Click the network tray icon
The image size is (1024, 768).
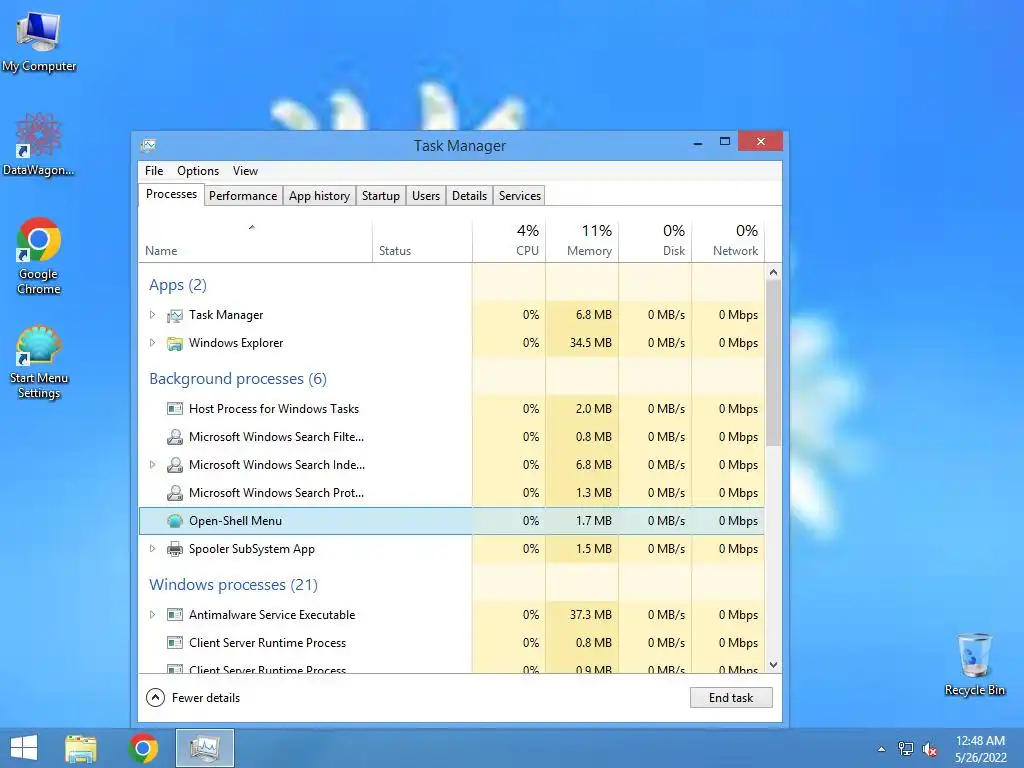tap(906, 749)
